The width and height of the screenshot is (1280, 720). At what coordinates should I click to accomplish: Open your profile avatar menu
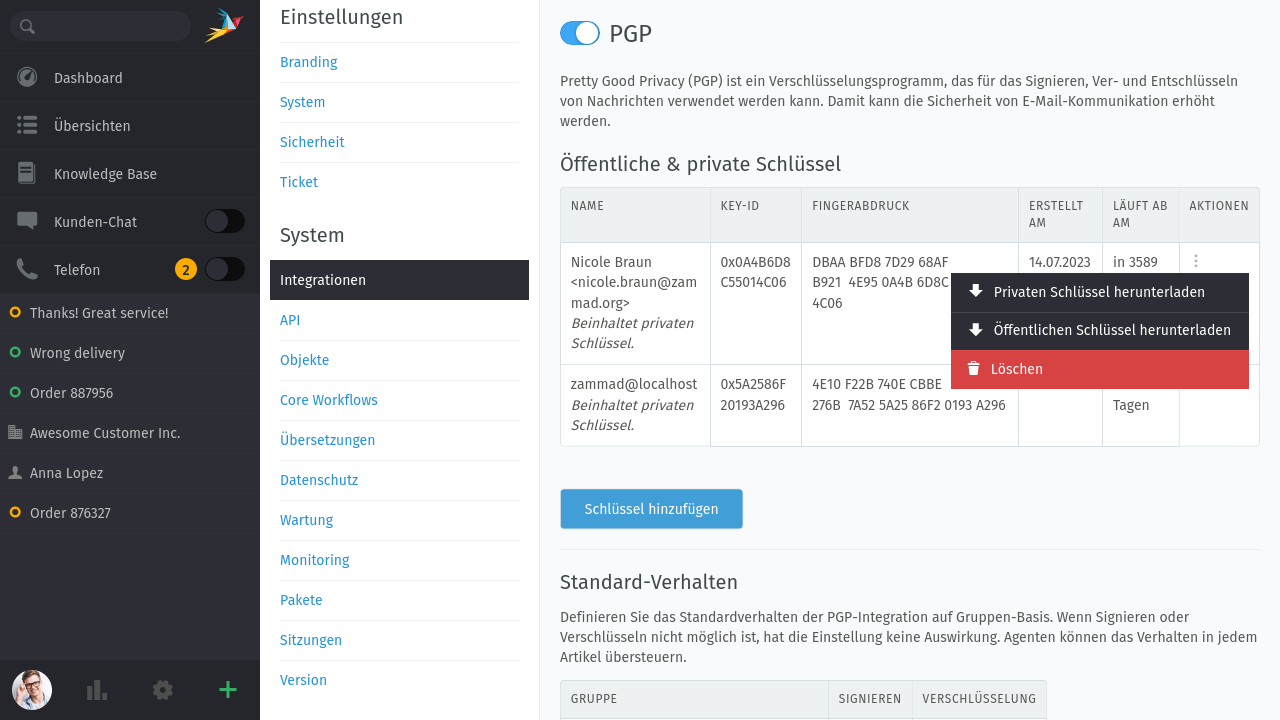pyautogui.click(x=31, y=690)
